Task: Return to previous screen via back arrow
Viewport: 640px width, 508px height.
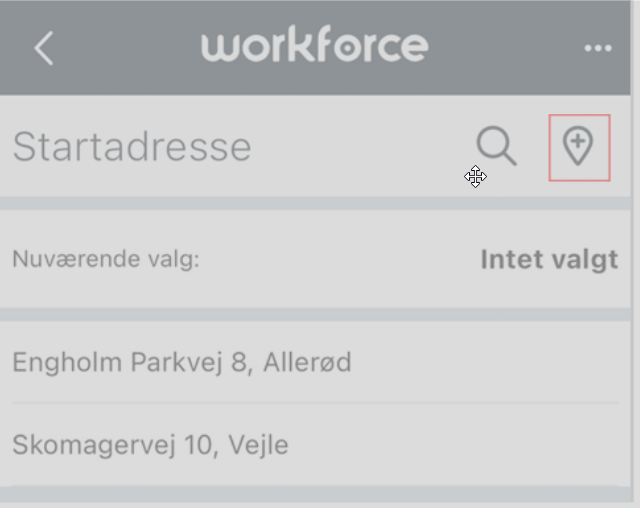Action: click(x=44, y=48)
